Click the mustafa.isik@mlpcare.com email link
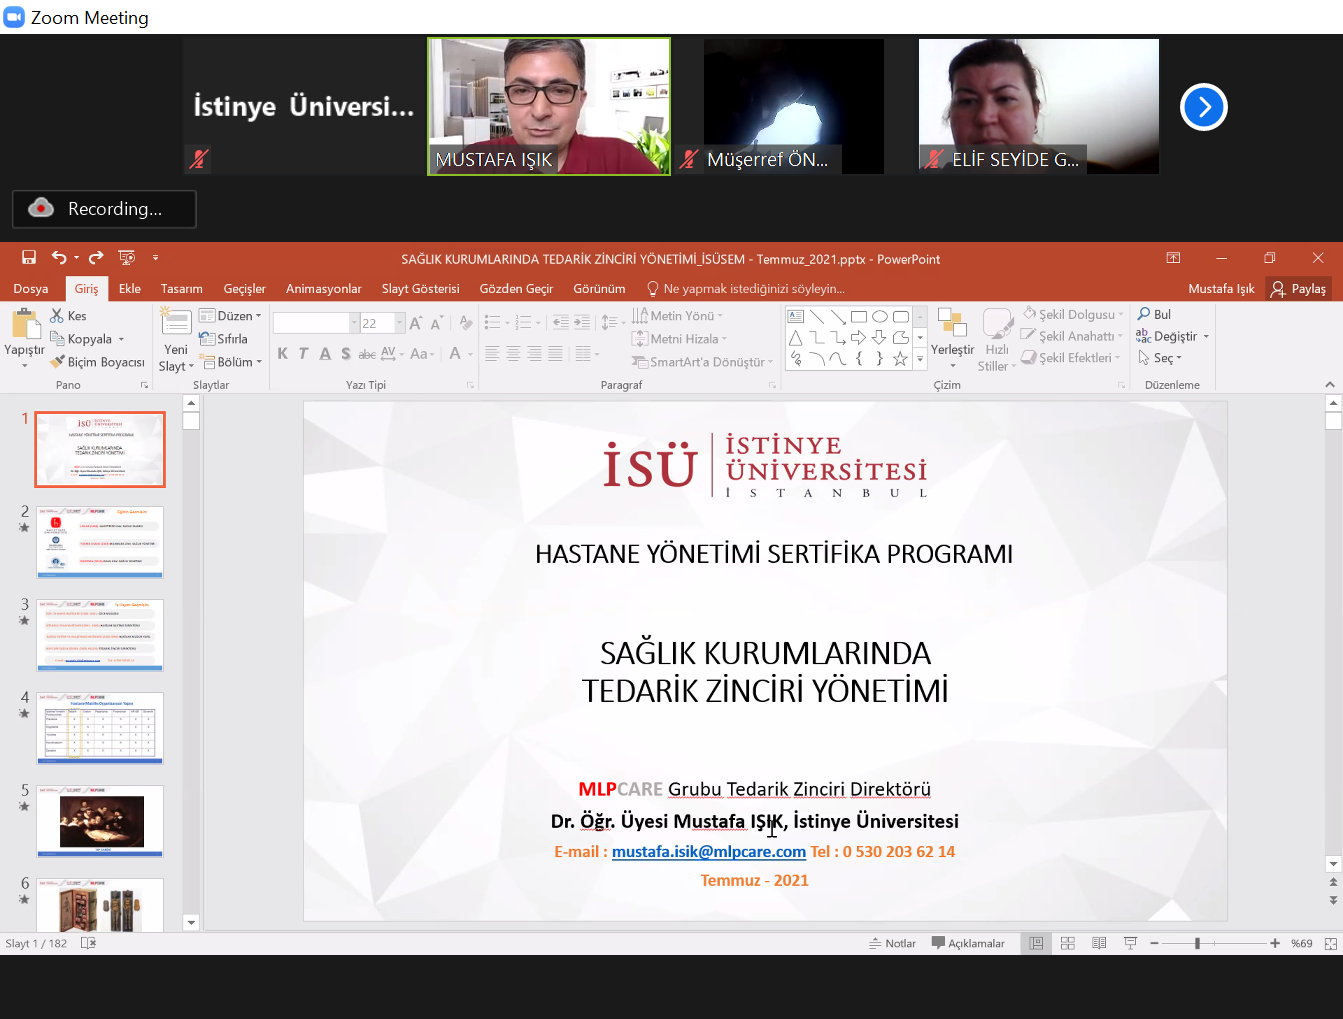Image resolution: width=1343 pixels, height=1019 pixels. click(x=708, y=852)
